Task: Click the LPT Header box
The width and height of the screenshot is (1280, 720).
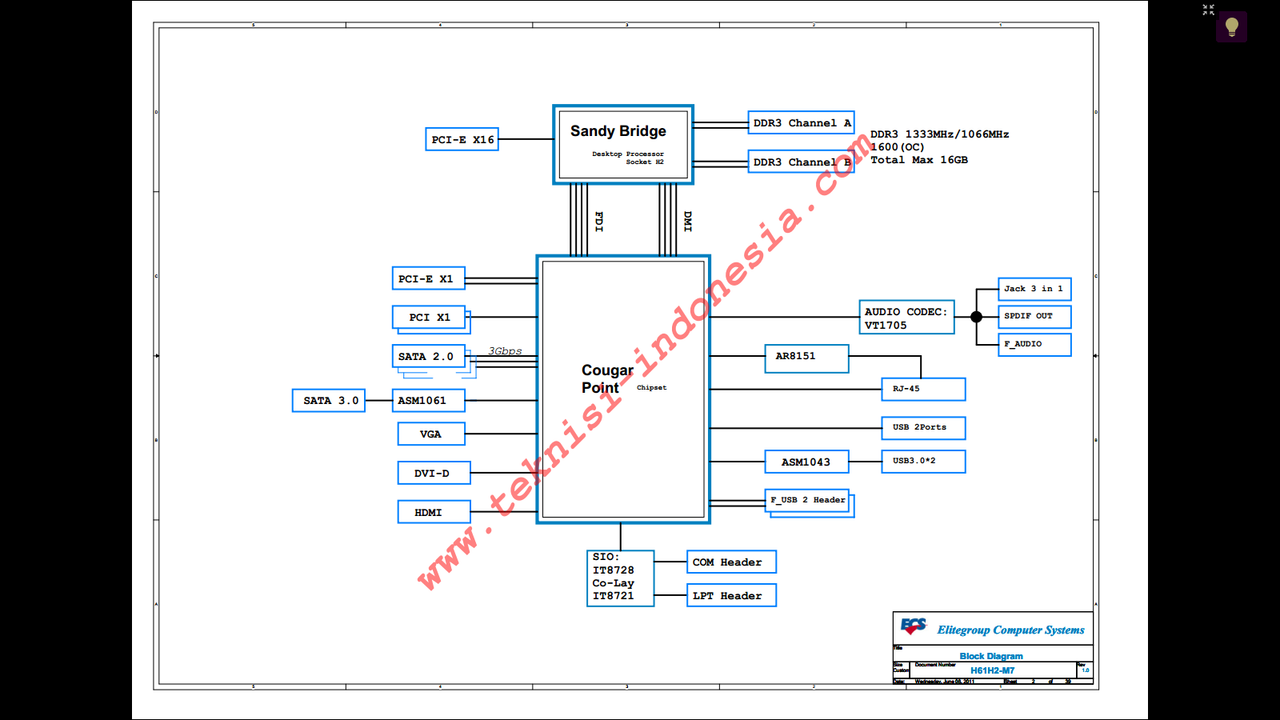Action: tap(731, 596)
